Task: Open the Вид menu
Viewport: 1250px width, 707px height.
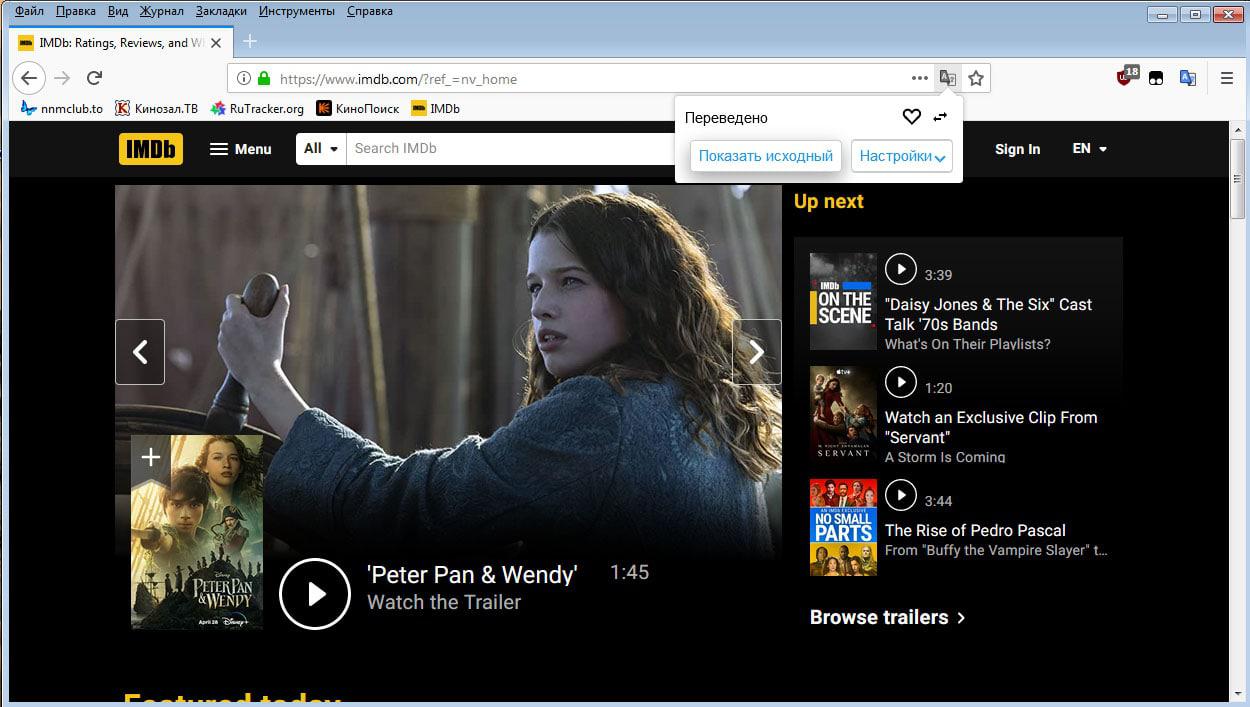Action: pyautogui.click(x=118, y=11)
